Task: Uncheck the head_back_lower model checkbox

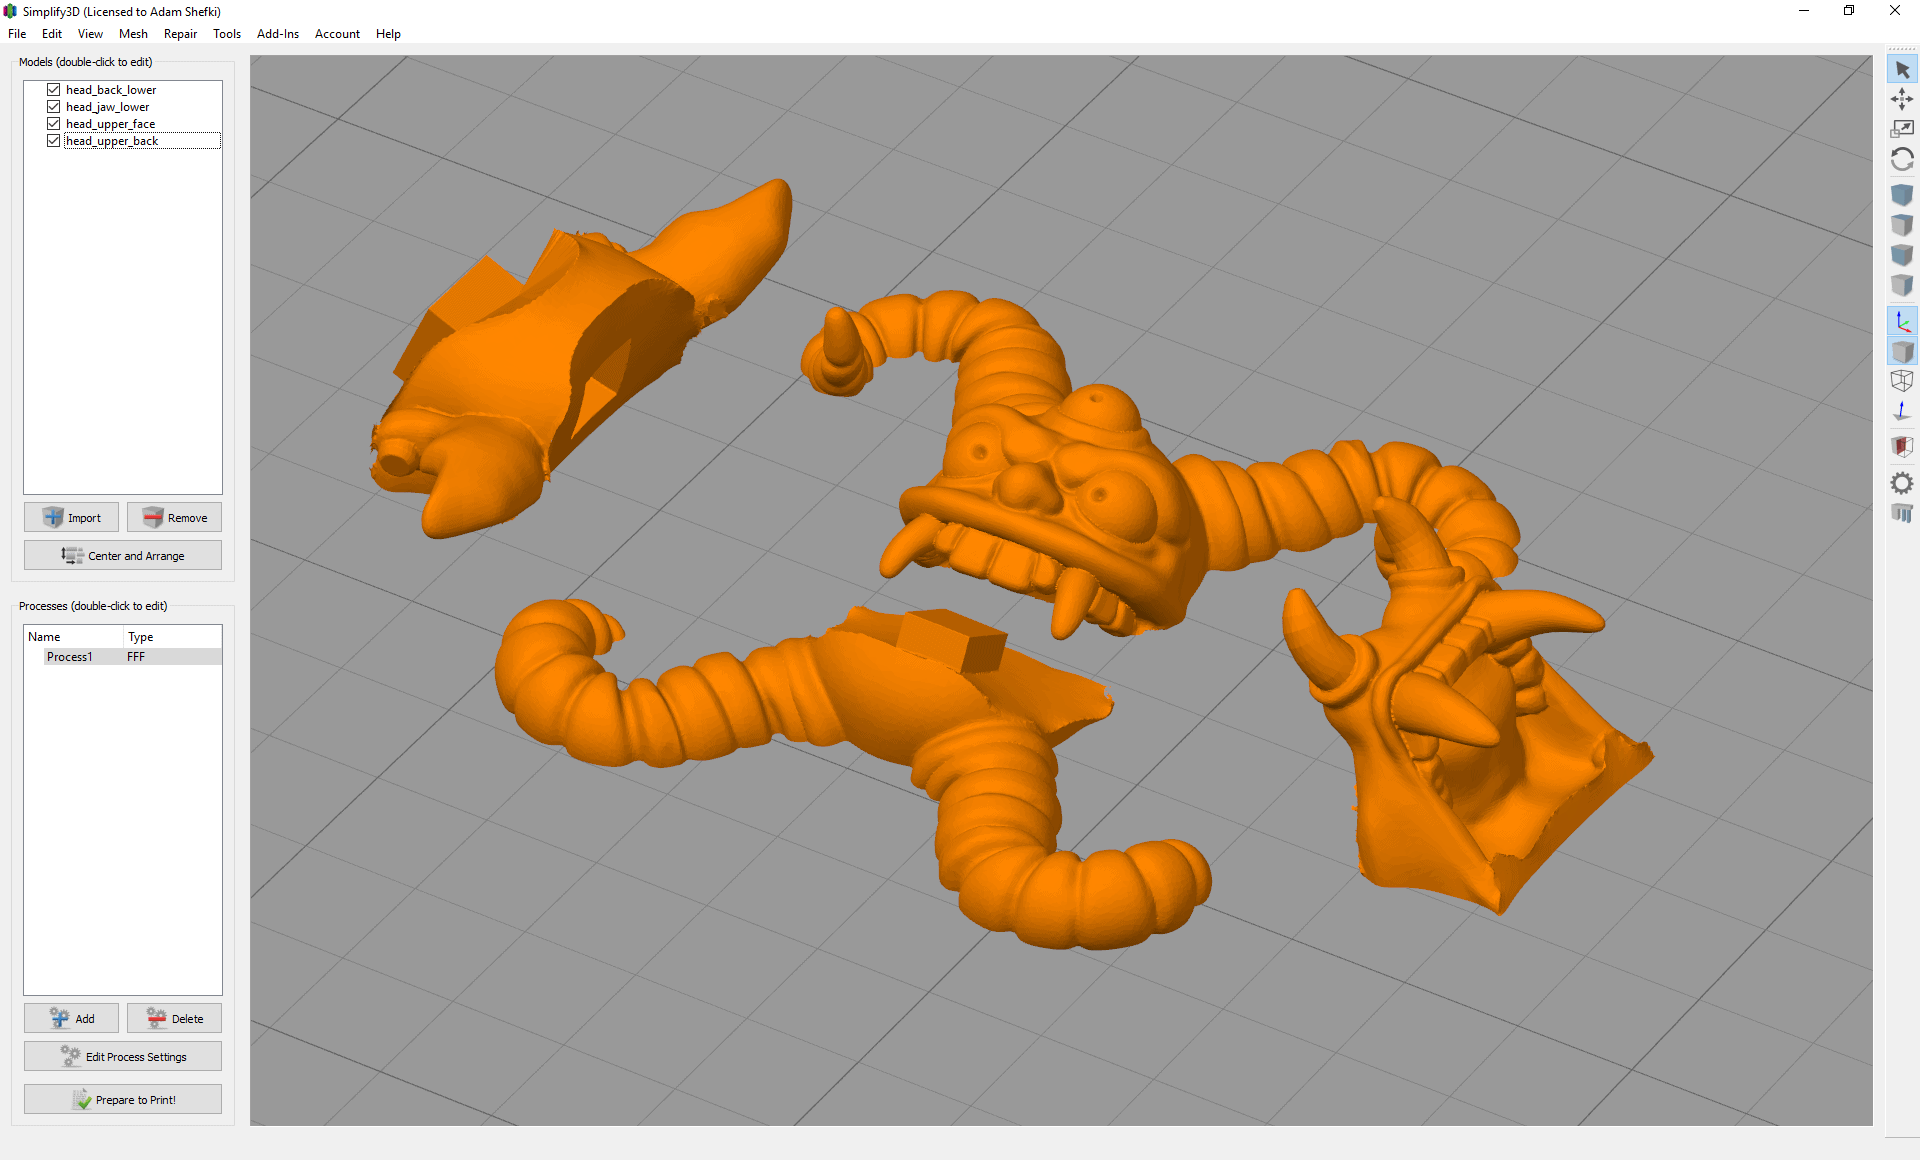Action: [x=54, y=90]
